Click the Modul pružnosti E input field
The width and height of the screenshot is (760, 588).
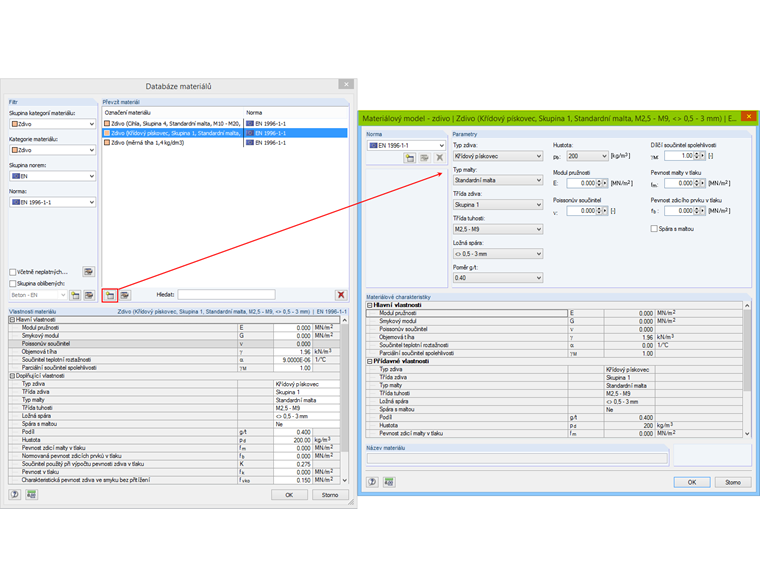tap(582, 183)
